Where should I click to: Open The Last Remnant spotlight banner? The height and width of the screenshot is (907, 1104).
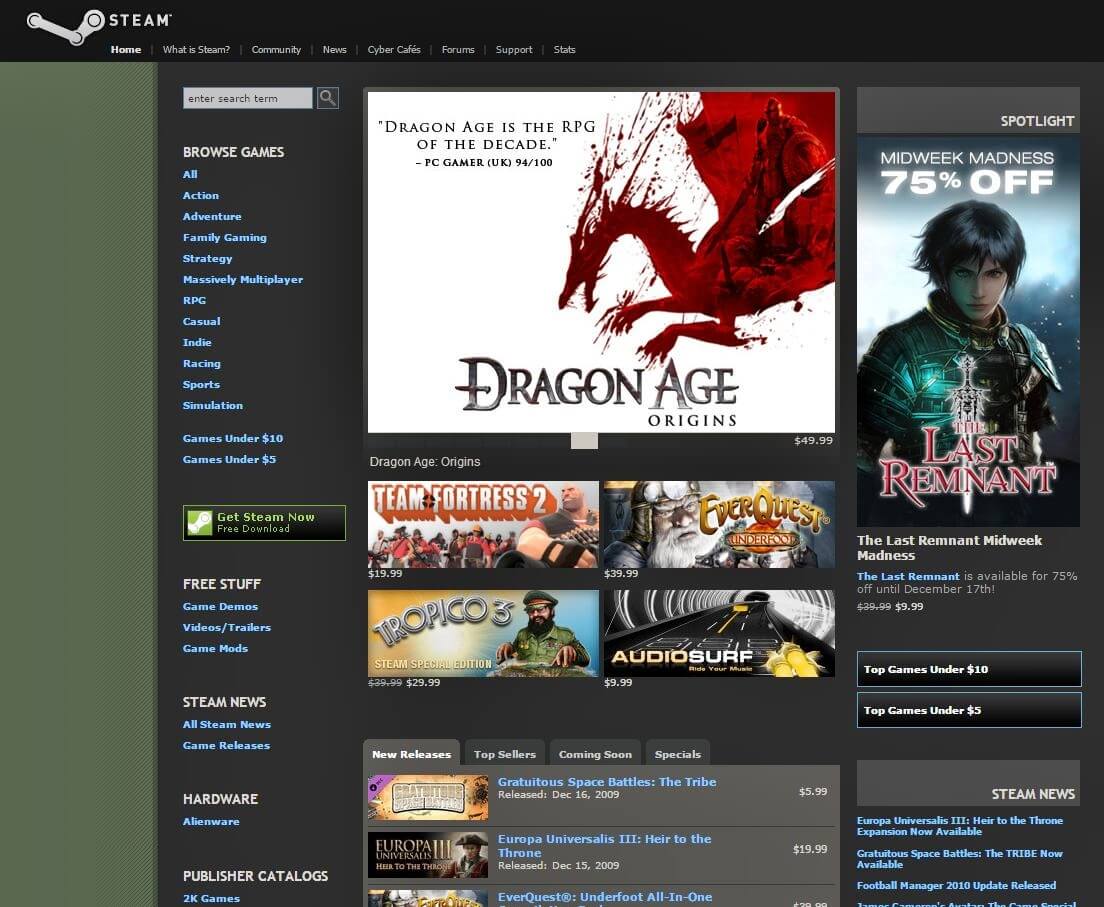tap(967, 331)
